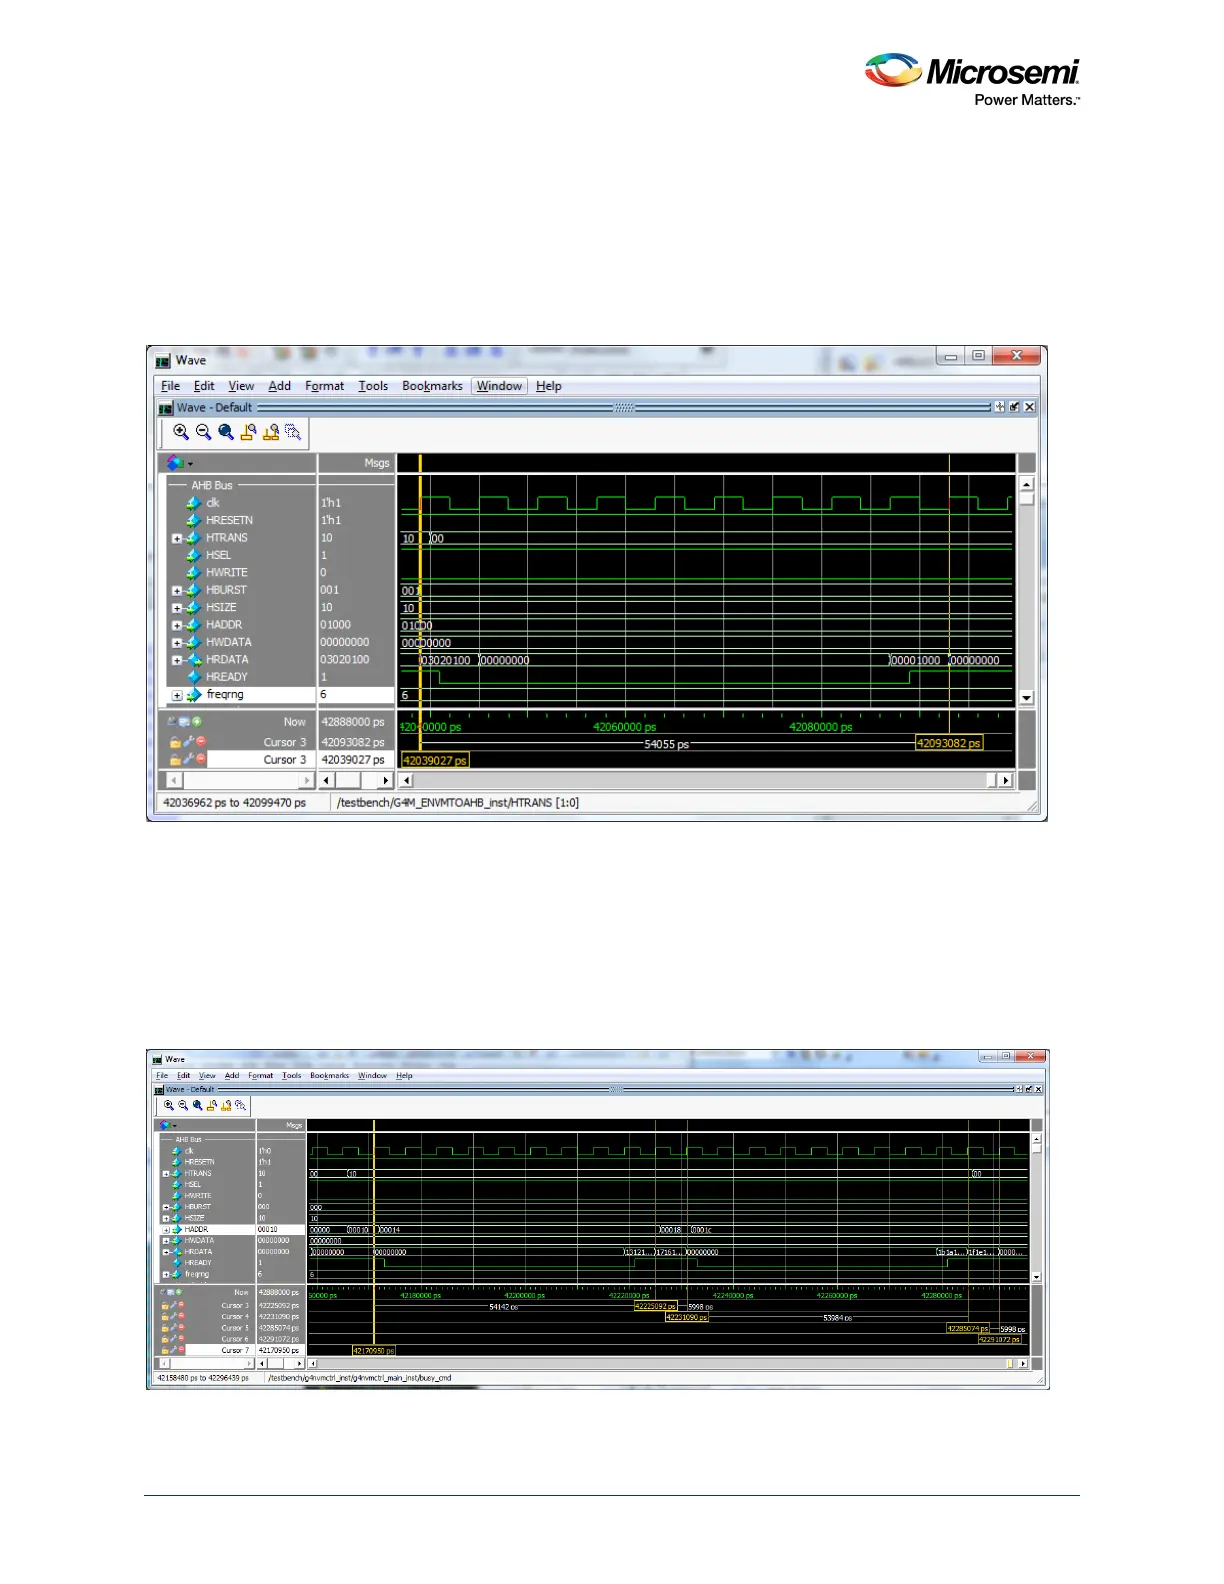The height and width of the screenshot is (1584, 1224).
Task: Click Zoom In icon in upper Wave toolbar
Action: [181, 432]
